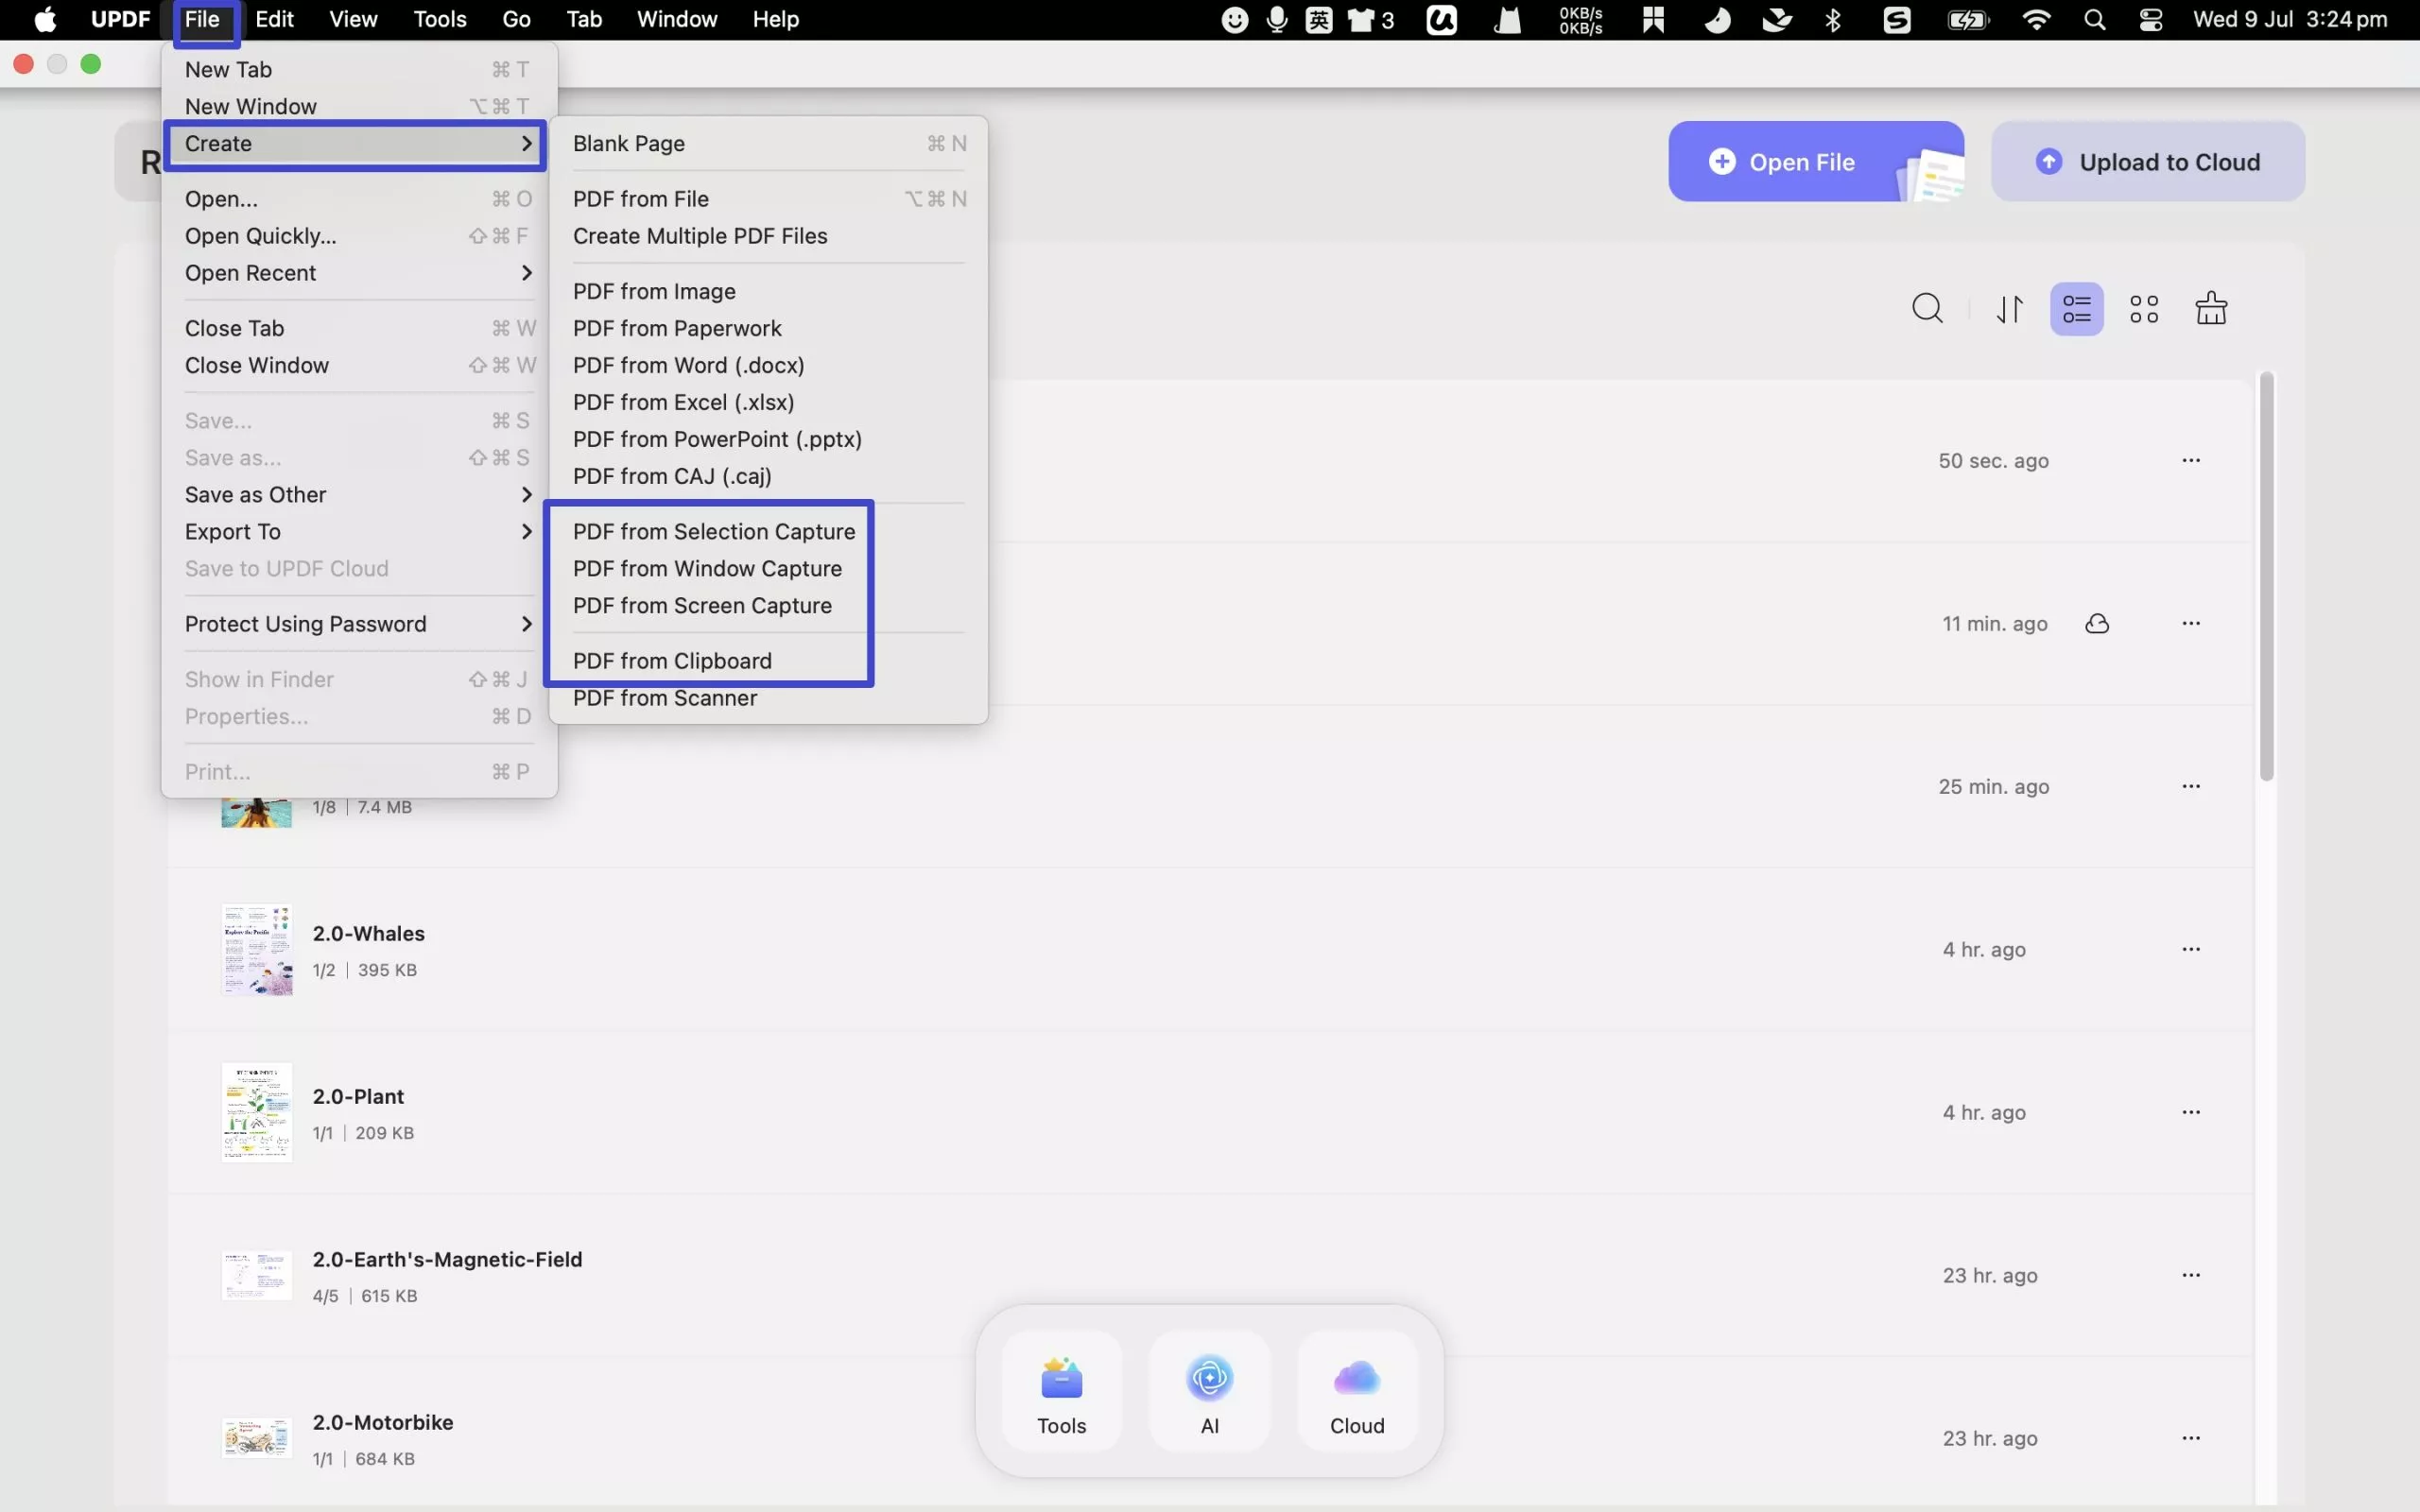Expand the Save as Other submenu
Image resolution: width=2420 pixels, height=1512 pixels.
pos(358,495)
